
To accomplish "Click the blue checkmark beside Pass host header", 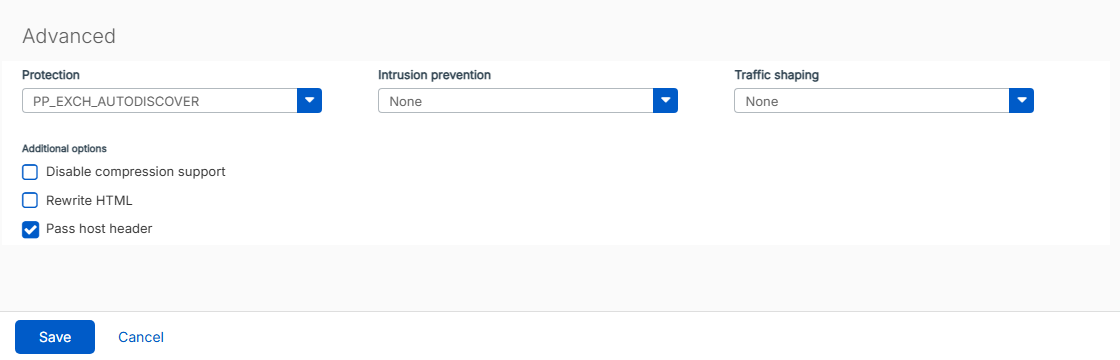I will pyautogui.click(x=30, y=229).
